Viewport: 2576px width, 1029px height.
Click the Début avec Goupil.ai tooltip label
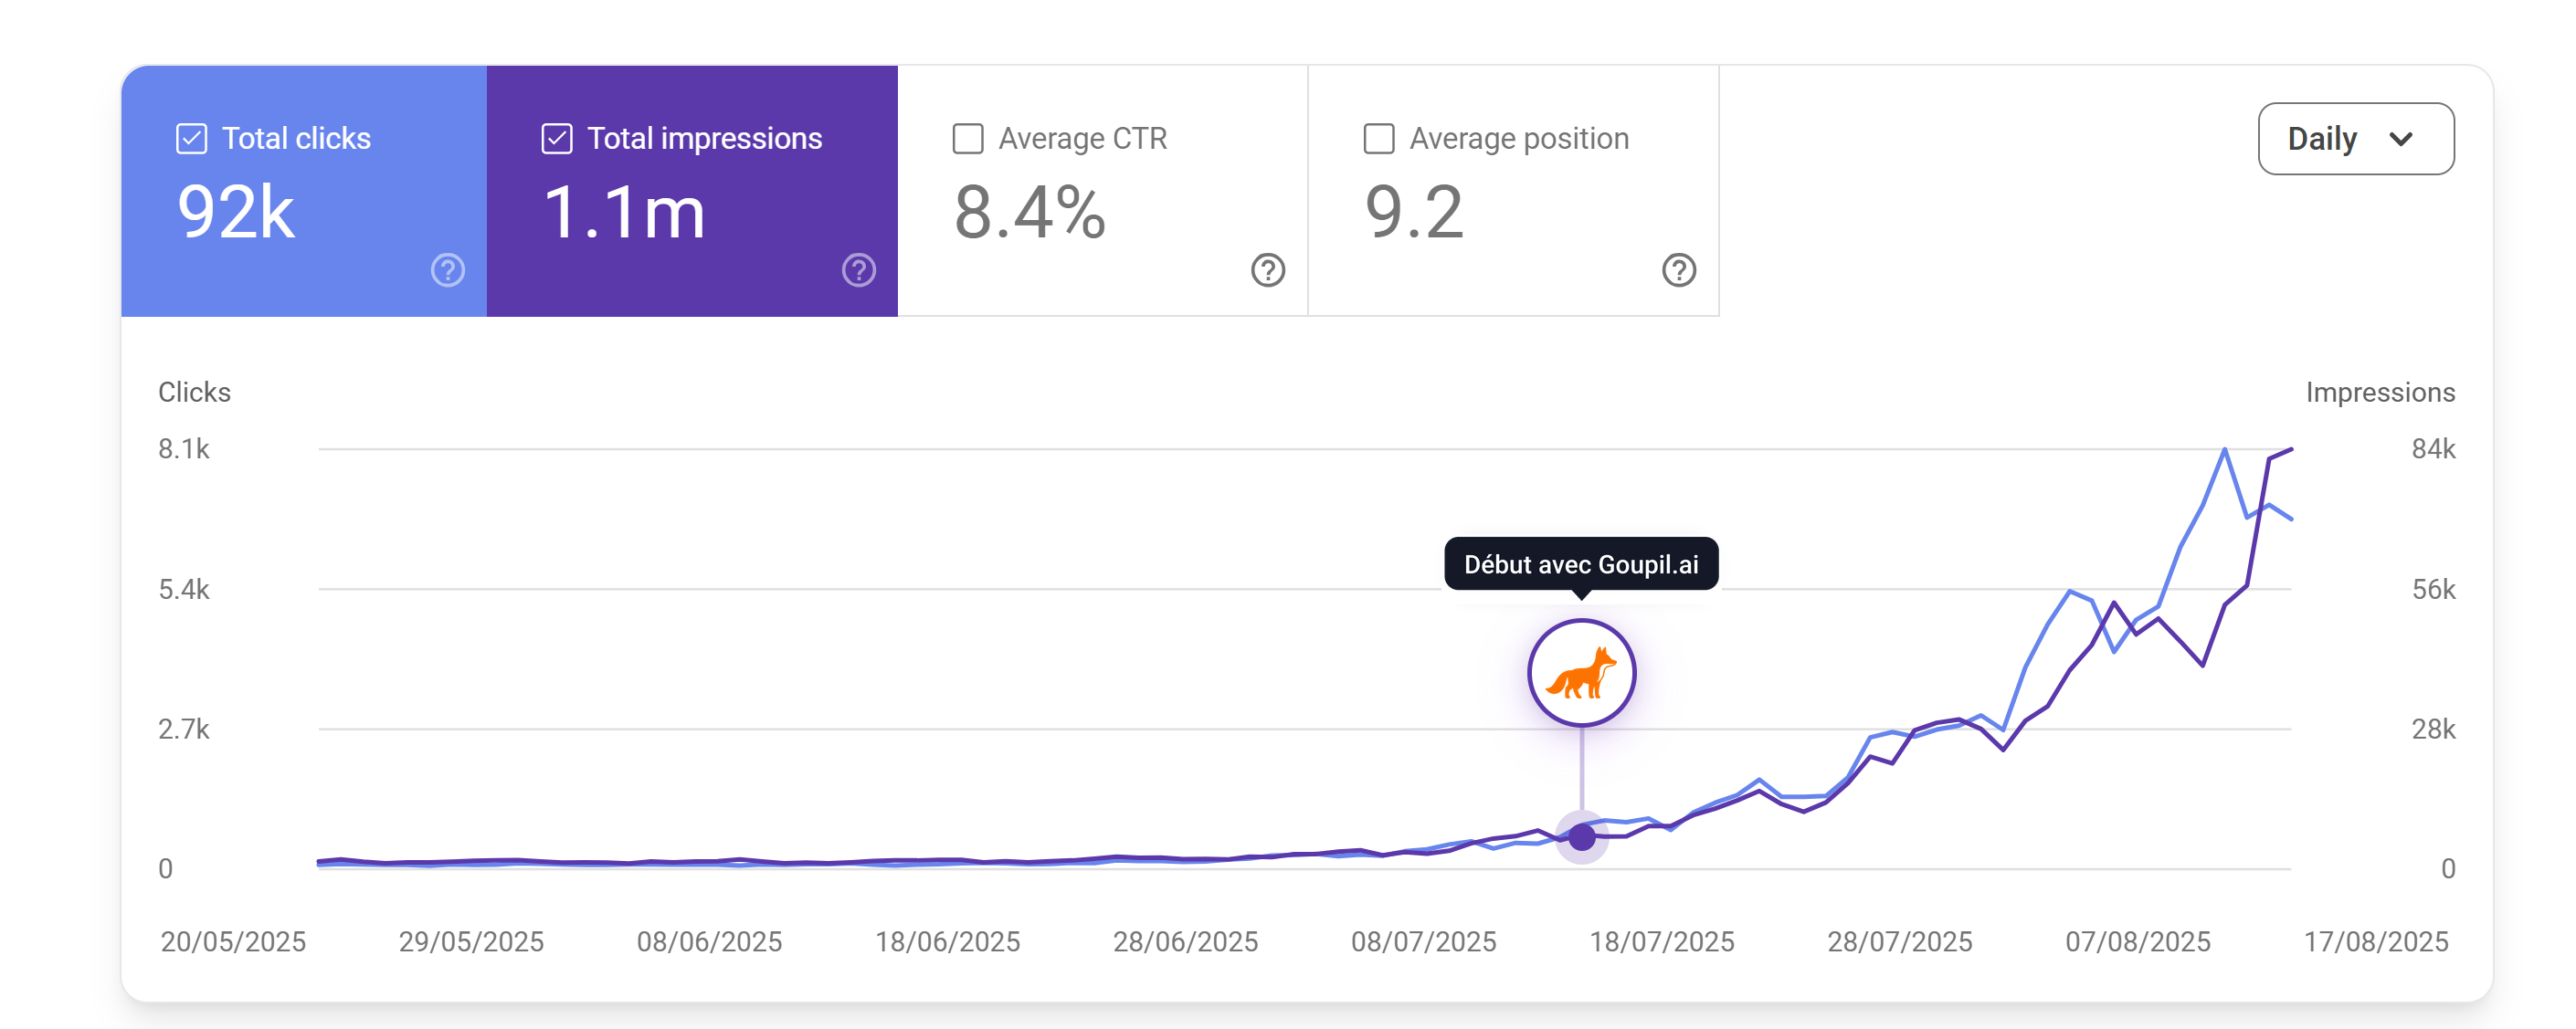(1581, 564)
